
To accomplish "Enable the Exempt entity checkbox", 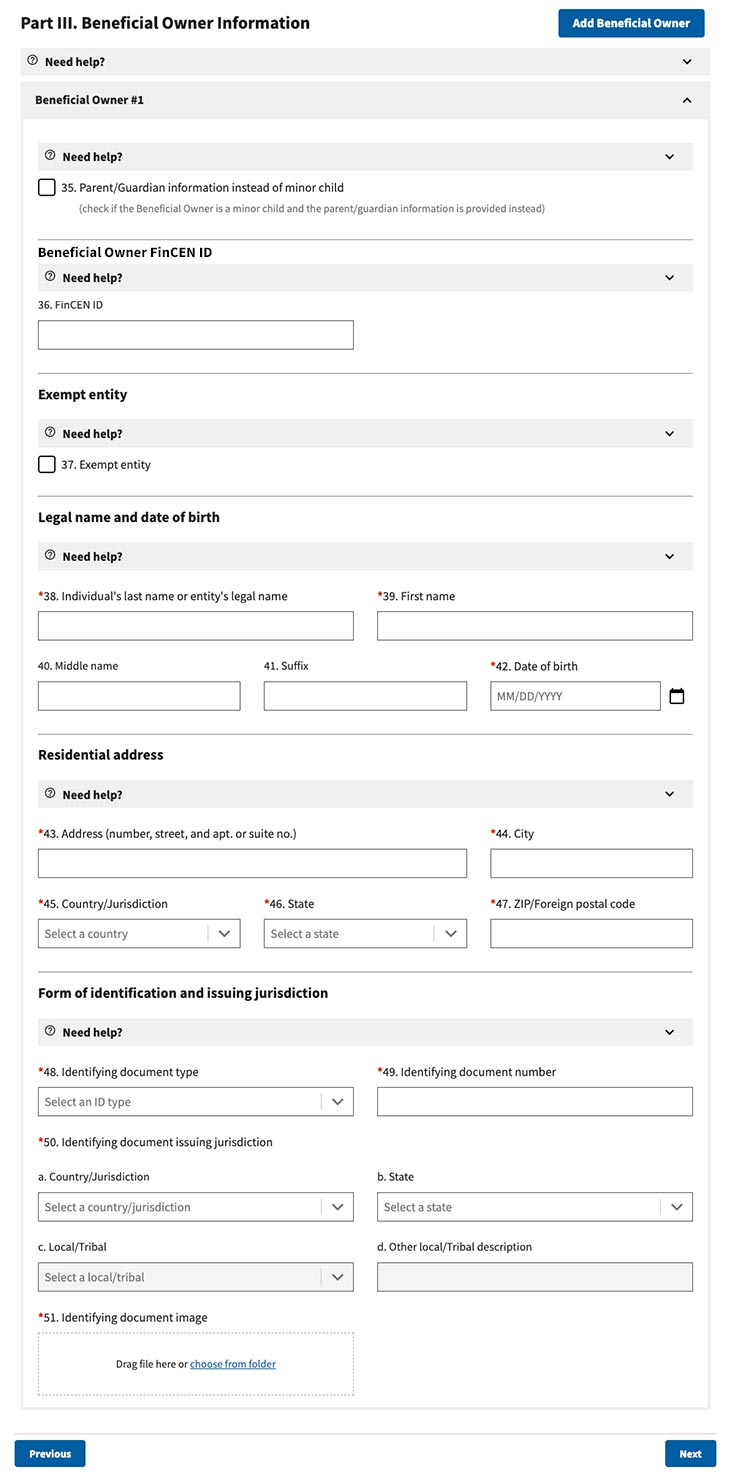I will pyautogui.click(x=46, y=464).
